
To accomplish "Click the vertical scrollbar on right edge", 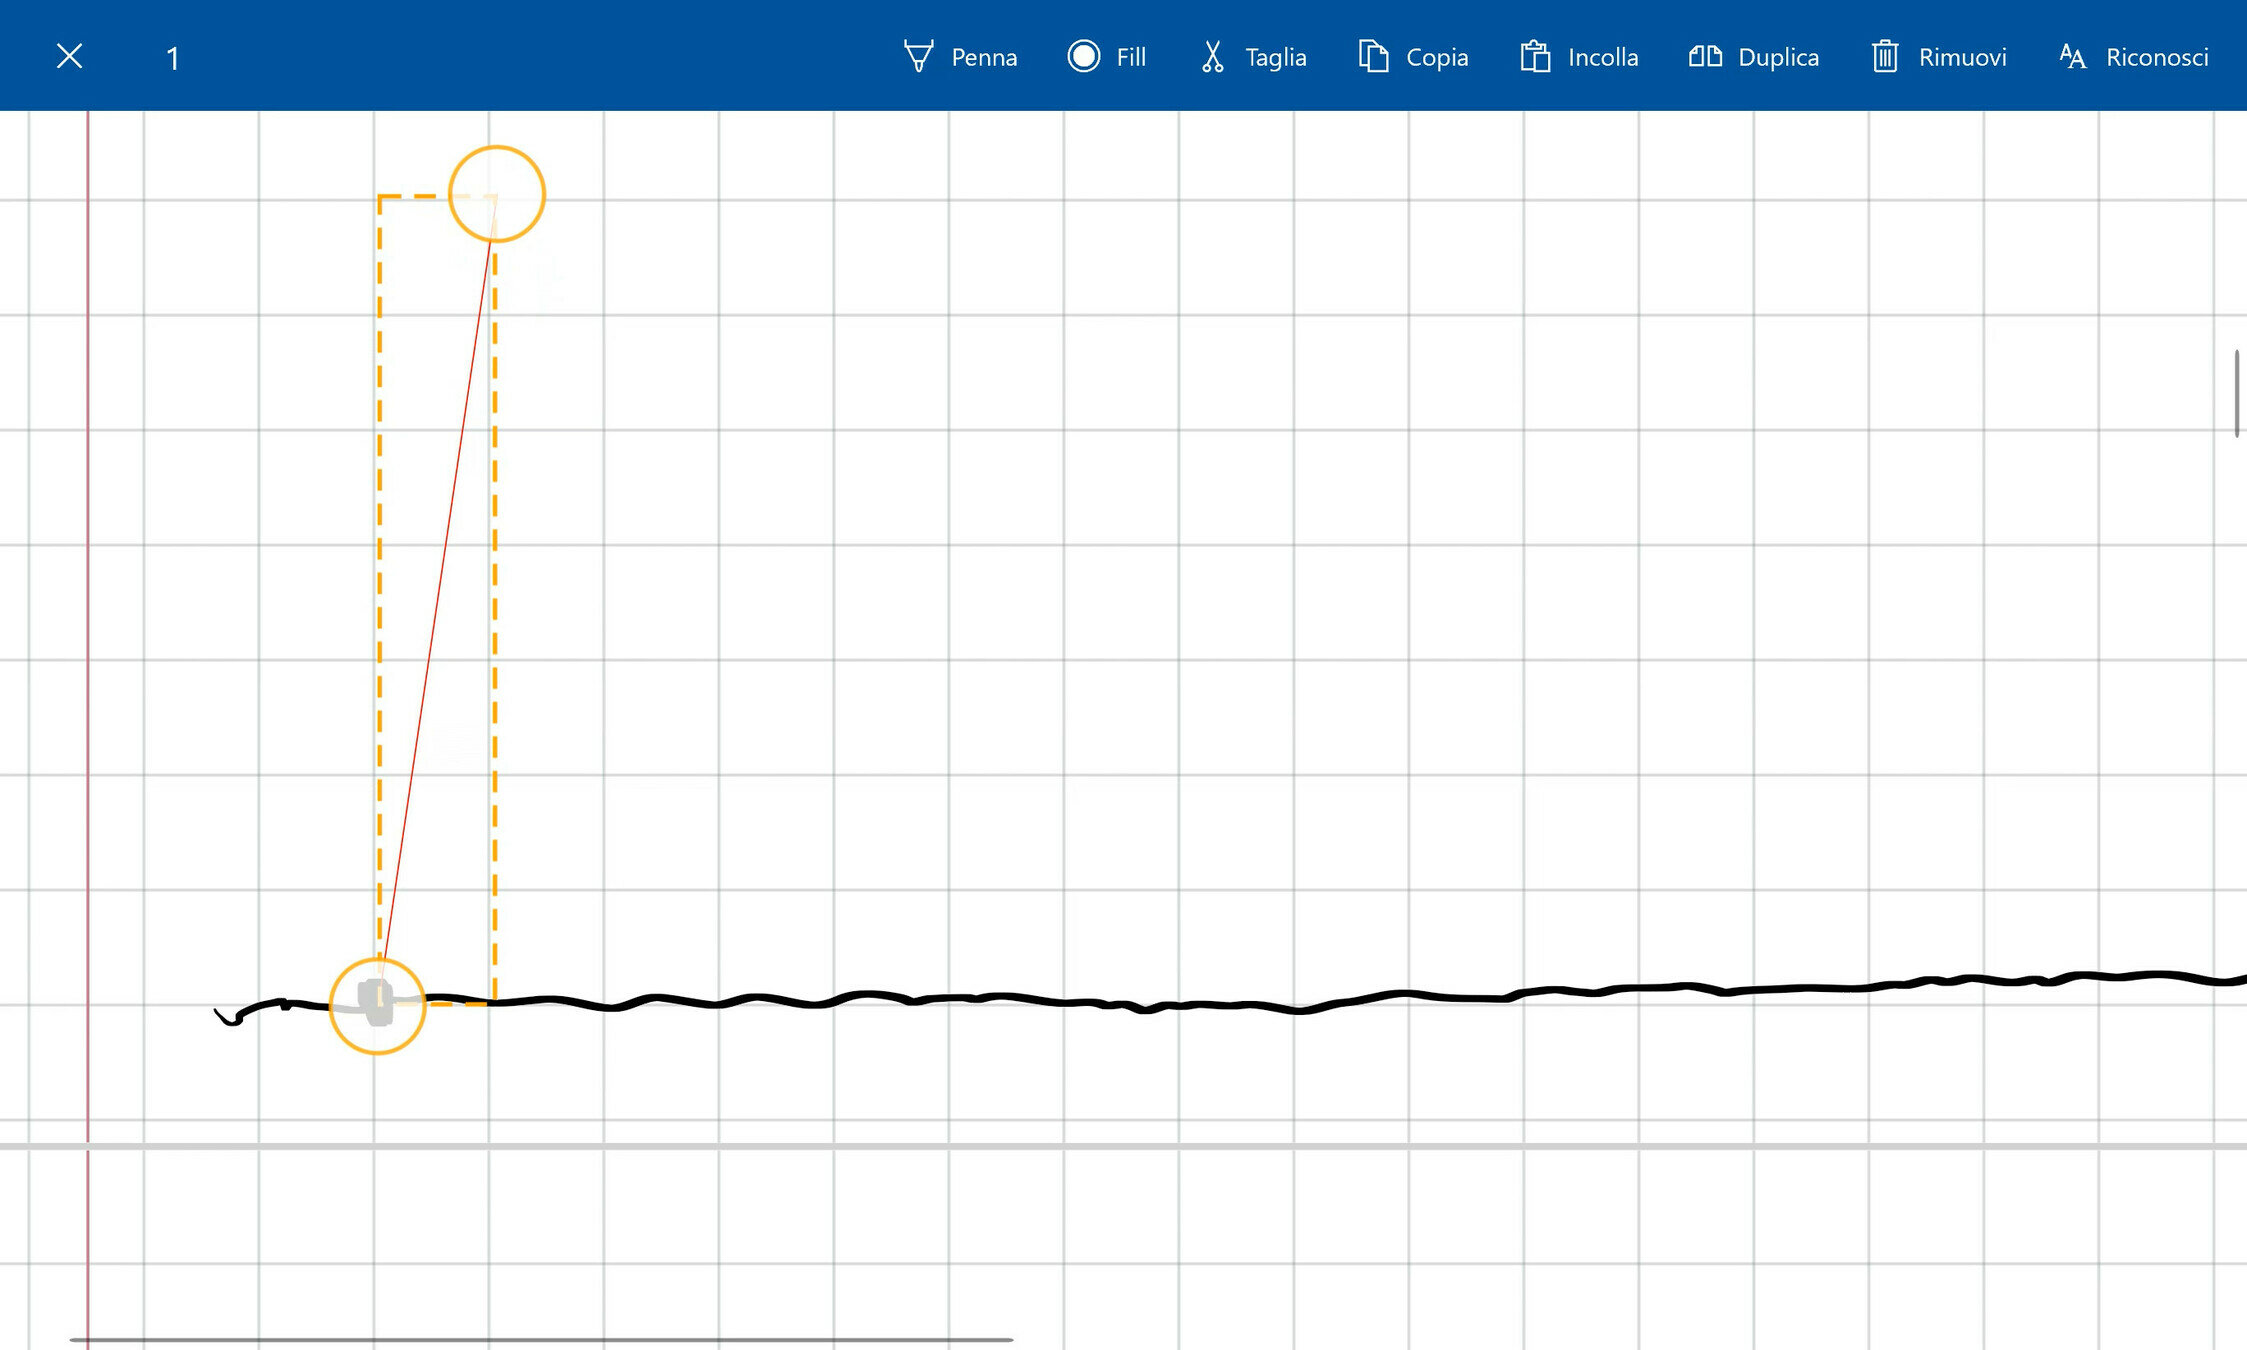I will coord(2236,393).
